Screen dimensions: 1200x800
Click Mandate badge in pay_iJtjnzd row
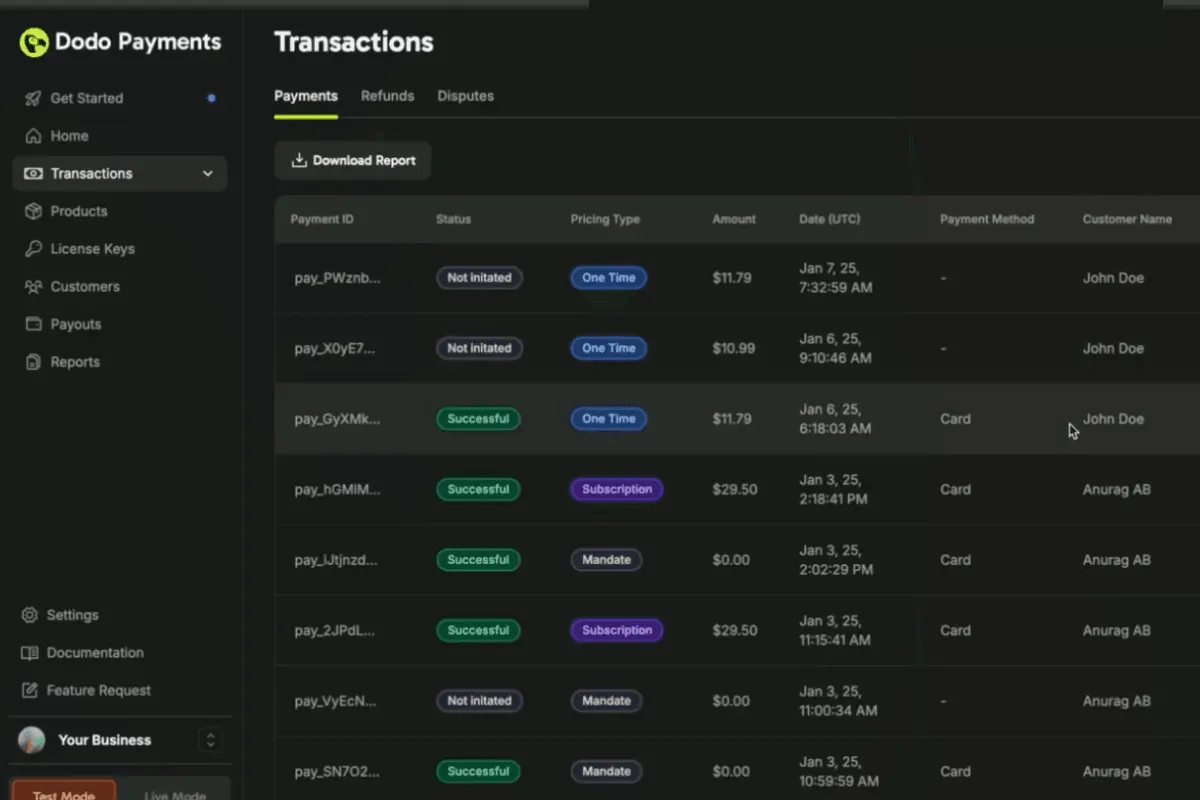(x=606, y=560)
